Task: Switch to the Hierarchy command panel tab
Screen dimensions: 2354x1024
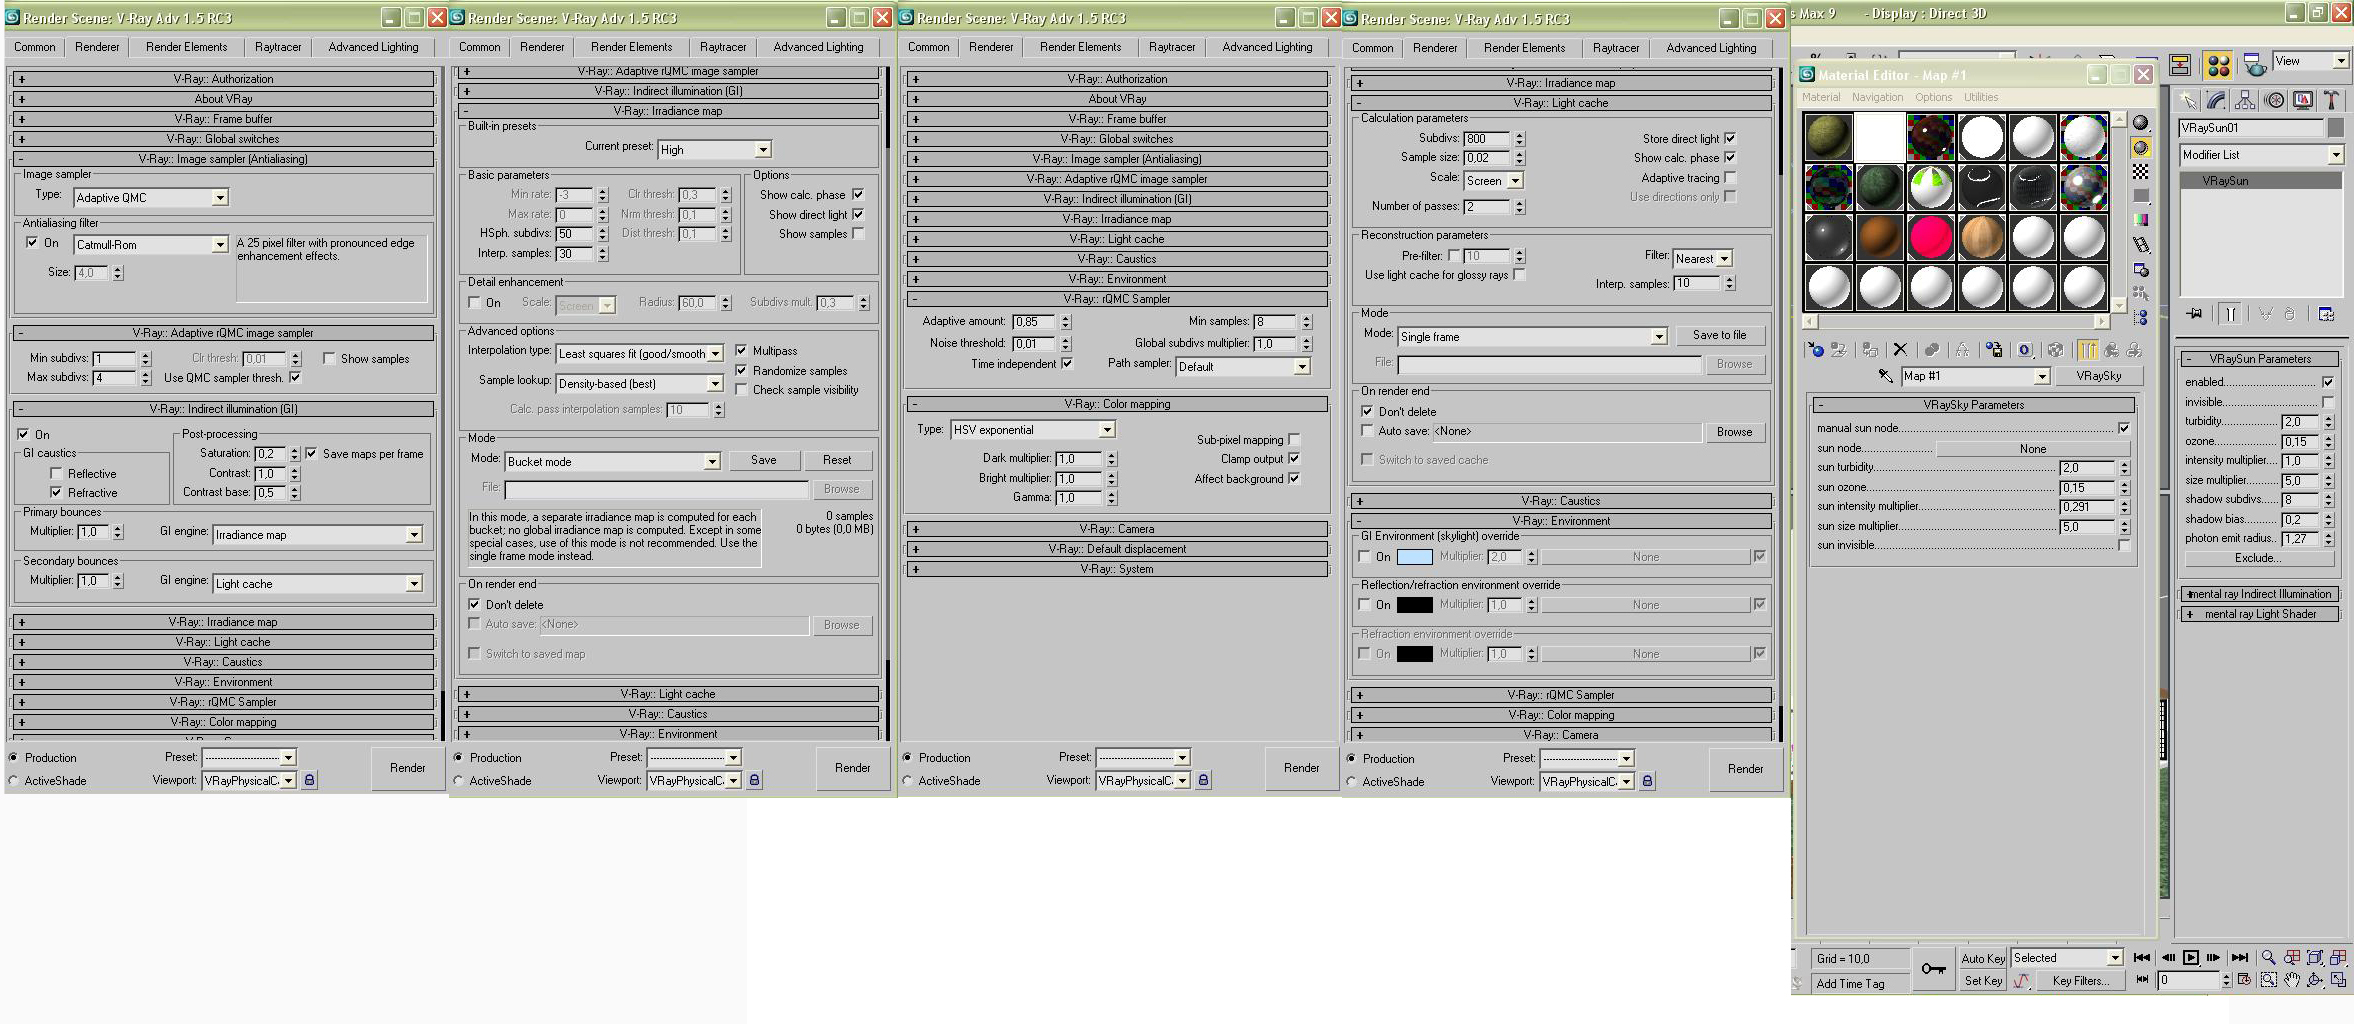Action: click(x=2245, y=100)
